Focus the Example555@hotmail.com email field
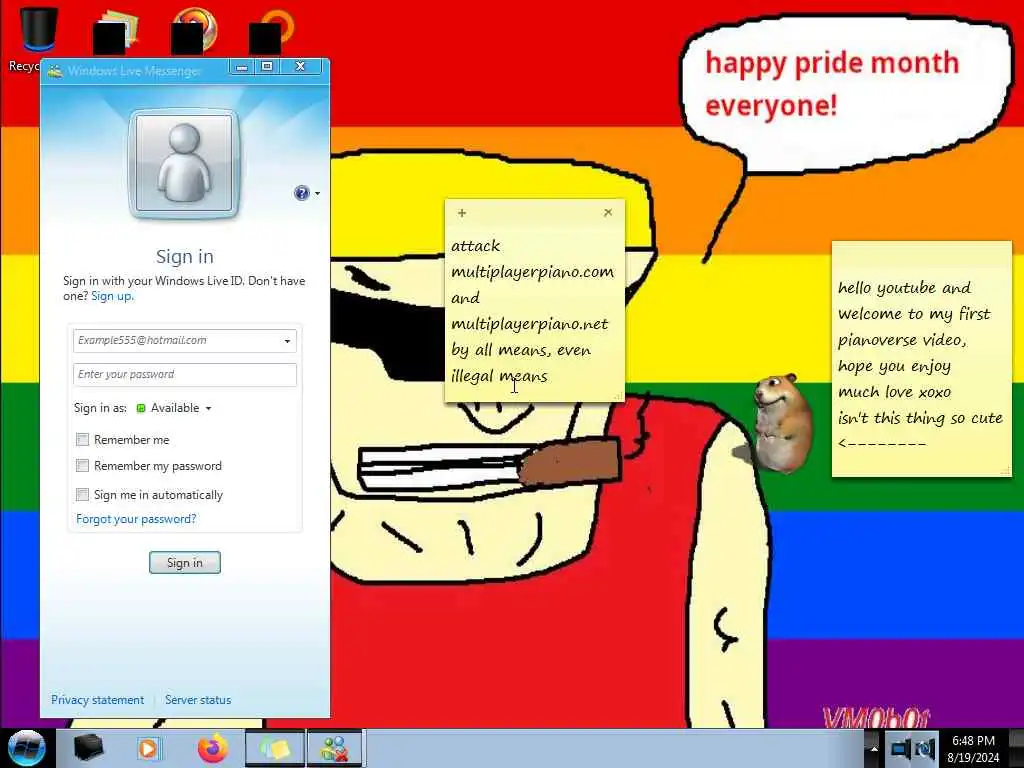Image resolution: width=1024 pixels, height=768 pixels. coord(185,341)
